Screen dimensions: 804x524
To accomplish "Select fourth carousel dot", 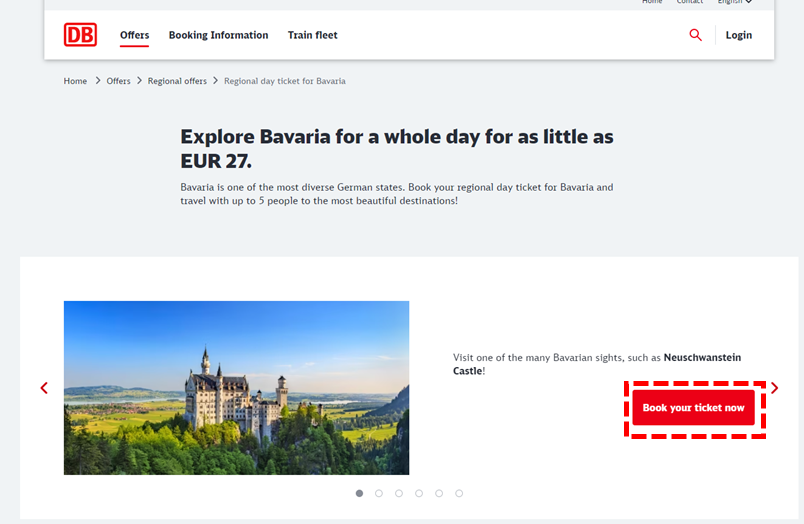I will 419,493.
